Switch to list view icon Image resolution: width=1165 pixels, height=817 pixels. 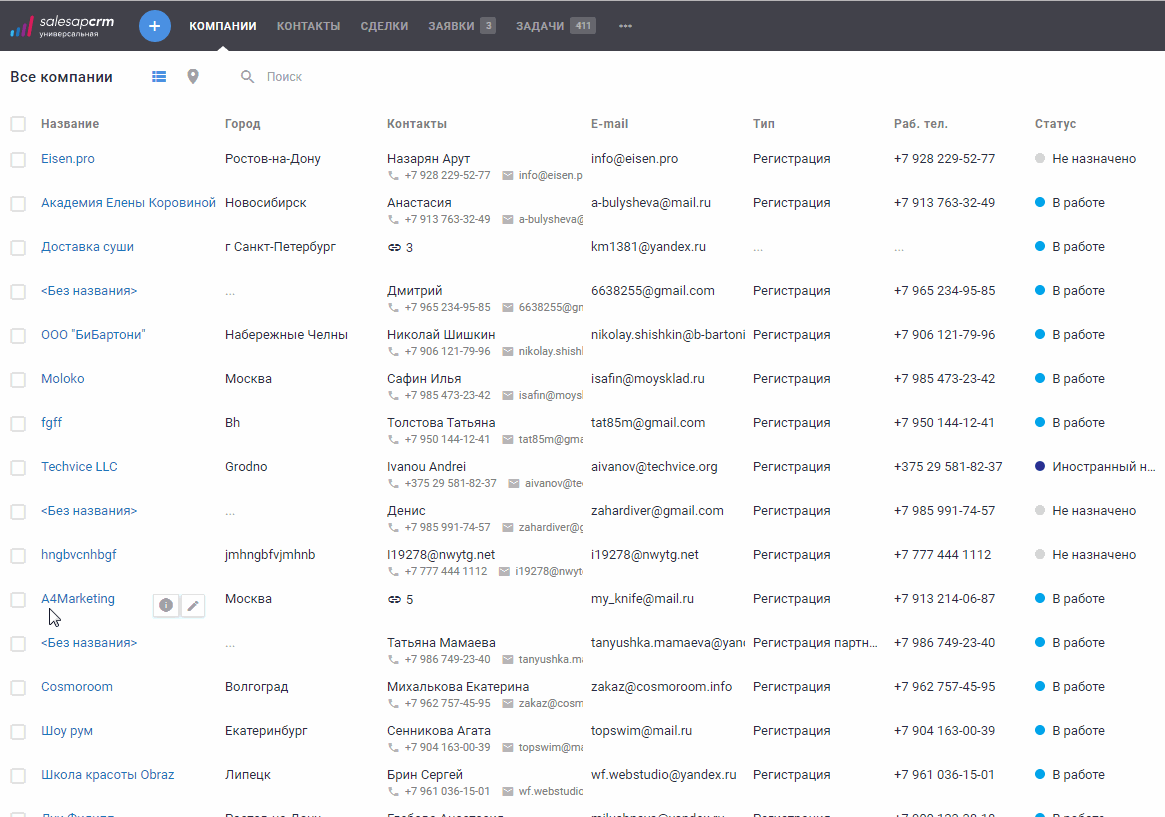(159, 77)
